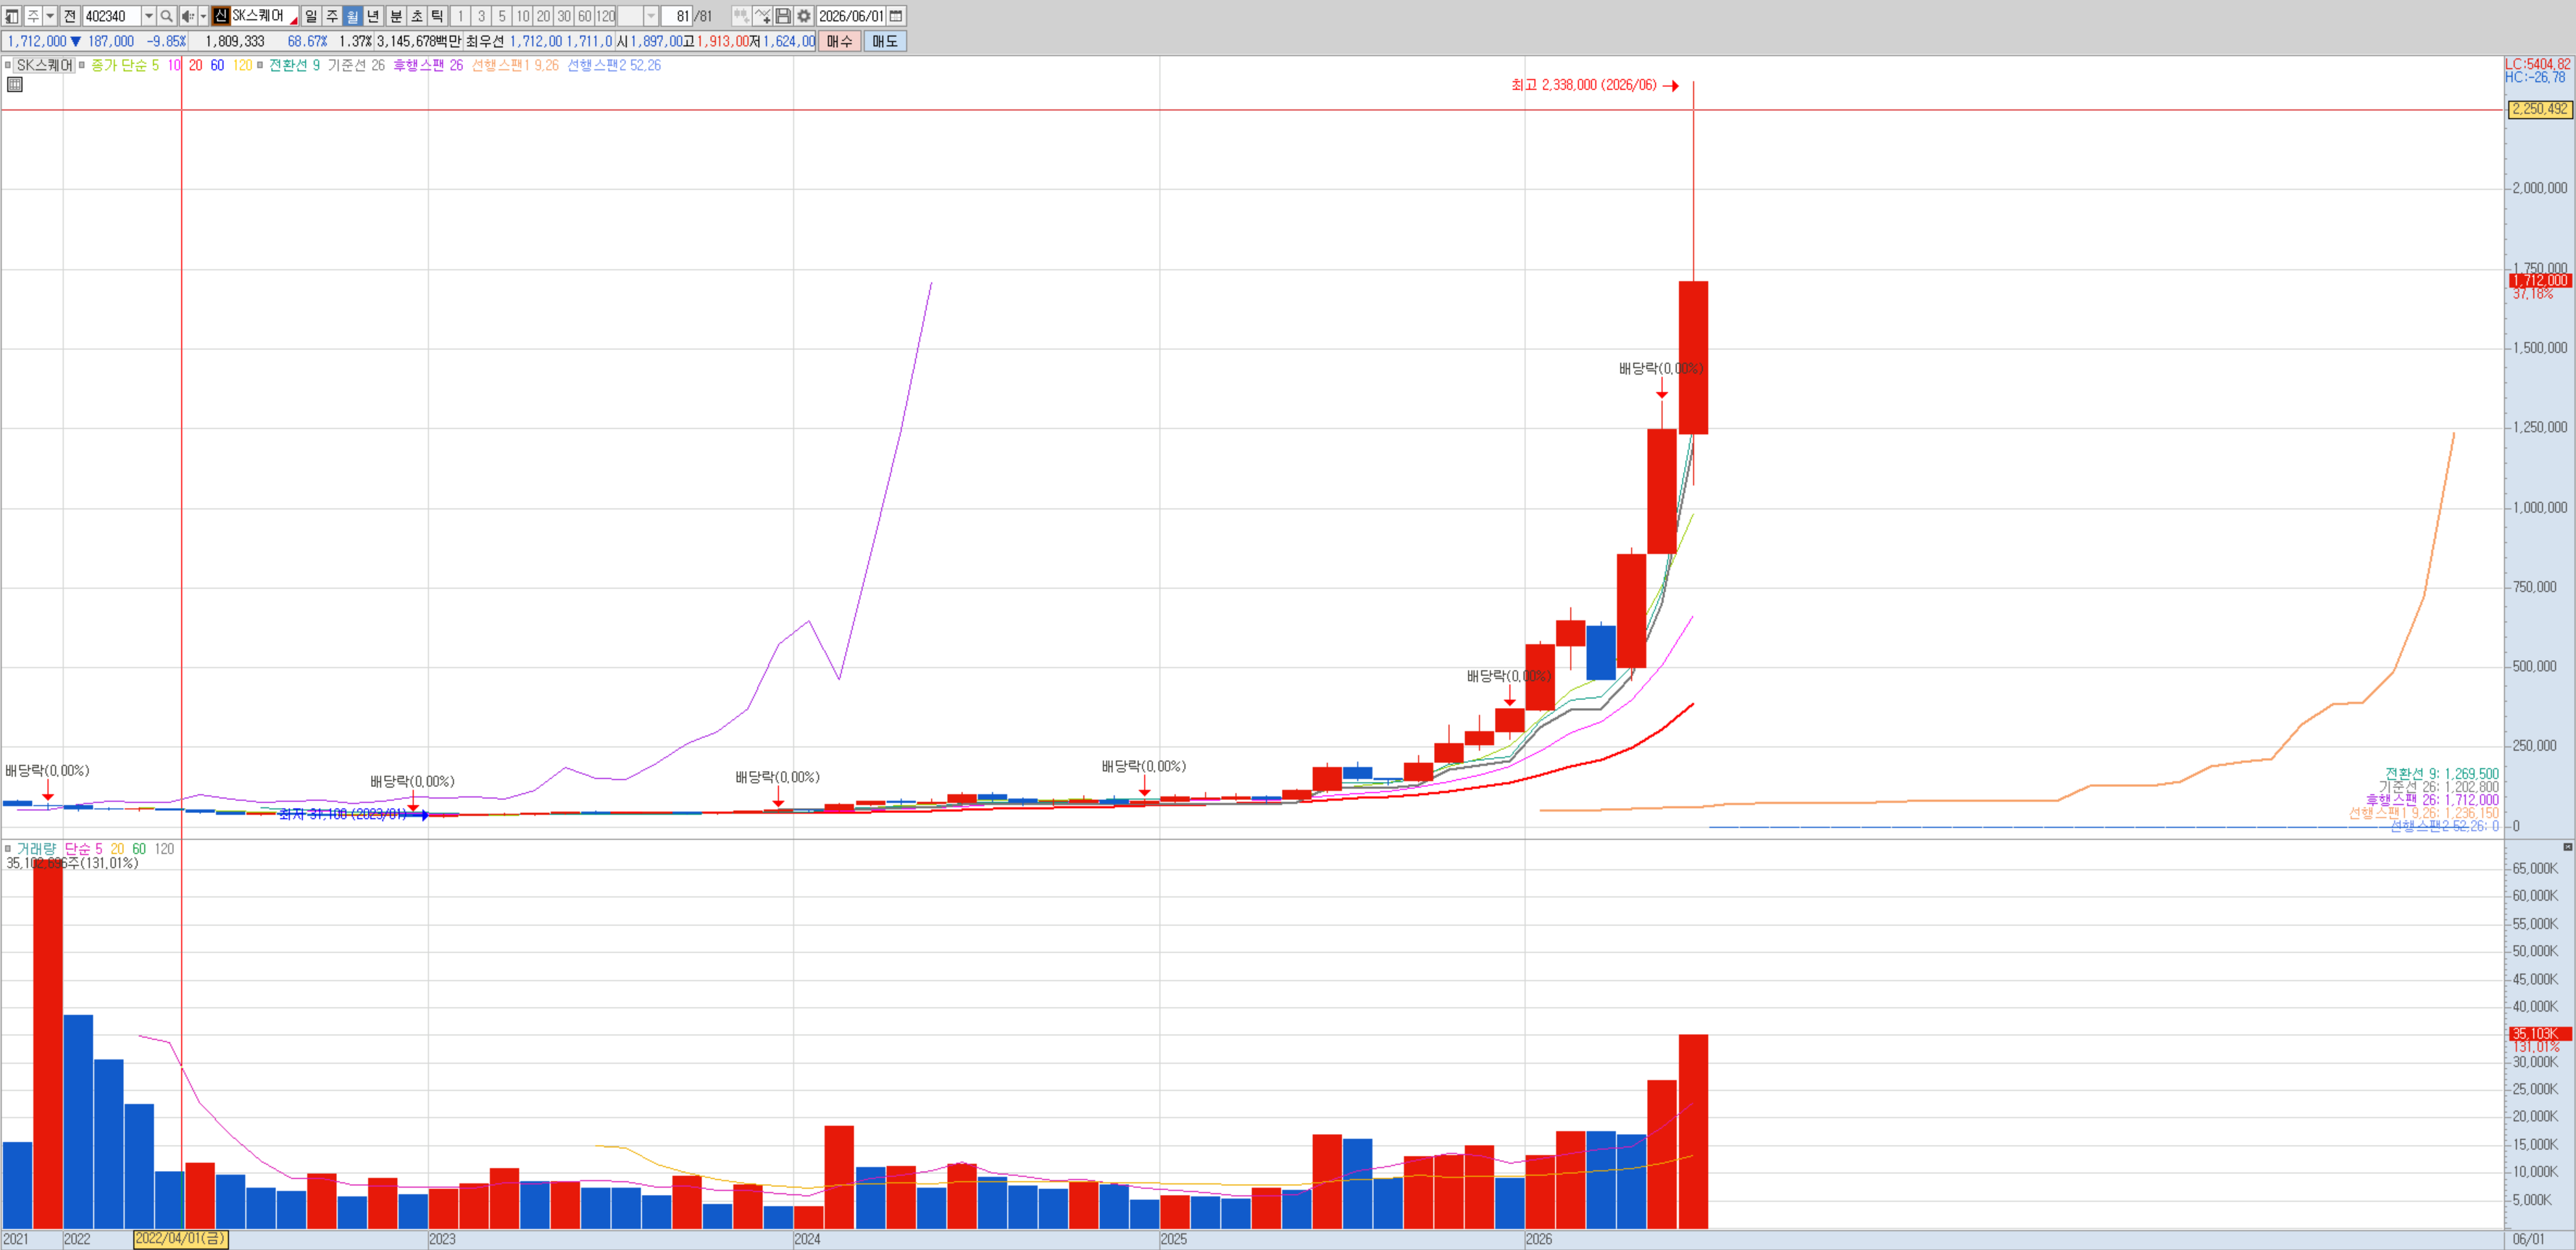Open the calendar date picker icon
The width and height of the screenshot is (2576, 1250).
[x=897, y=16]
